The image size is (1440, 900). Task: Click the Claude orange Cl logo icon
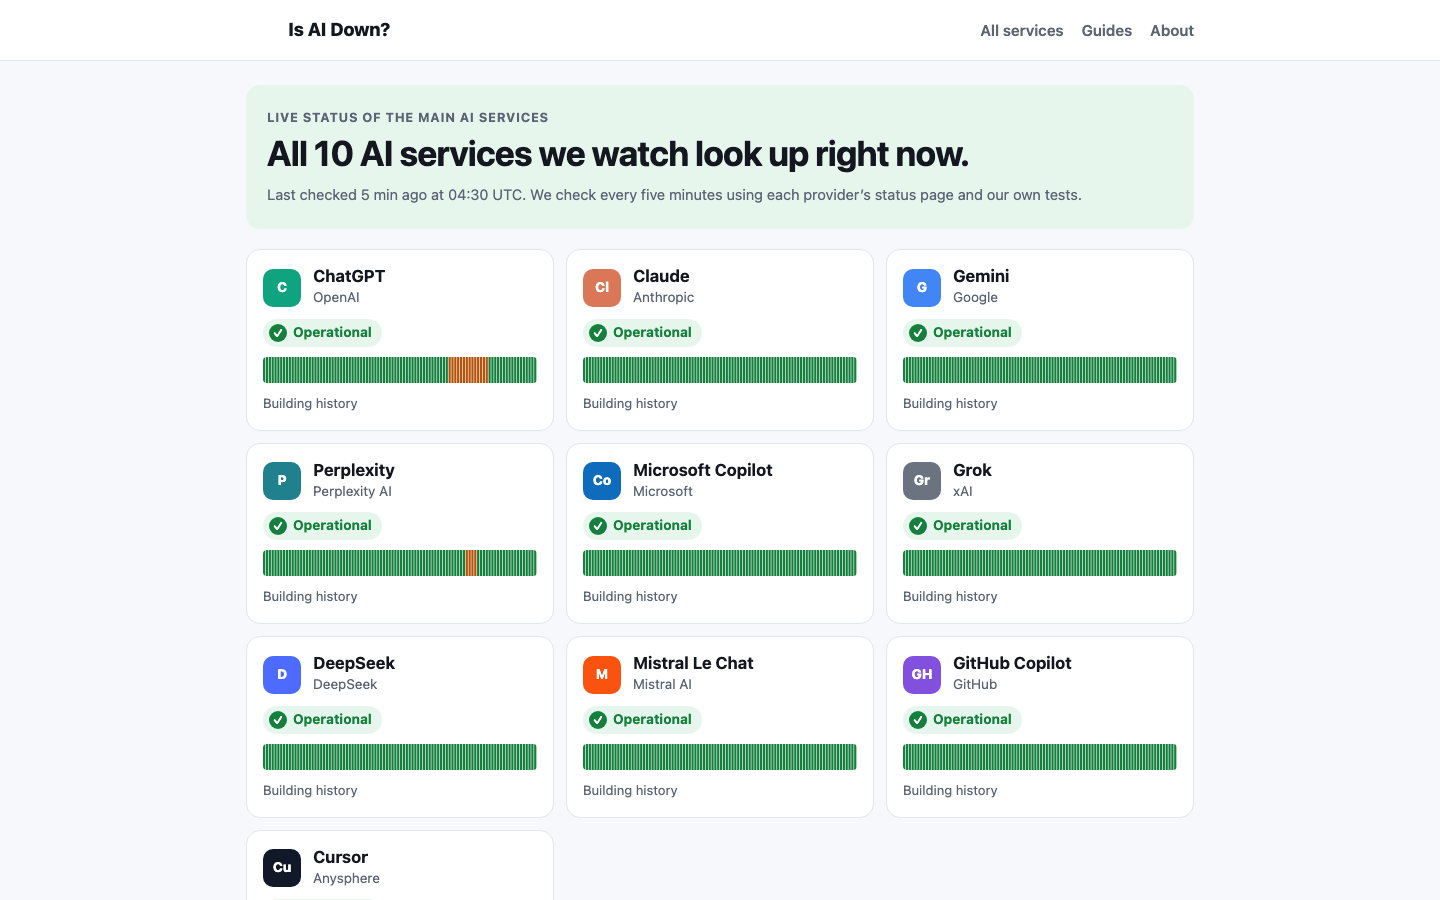(602, 287)
